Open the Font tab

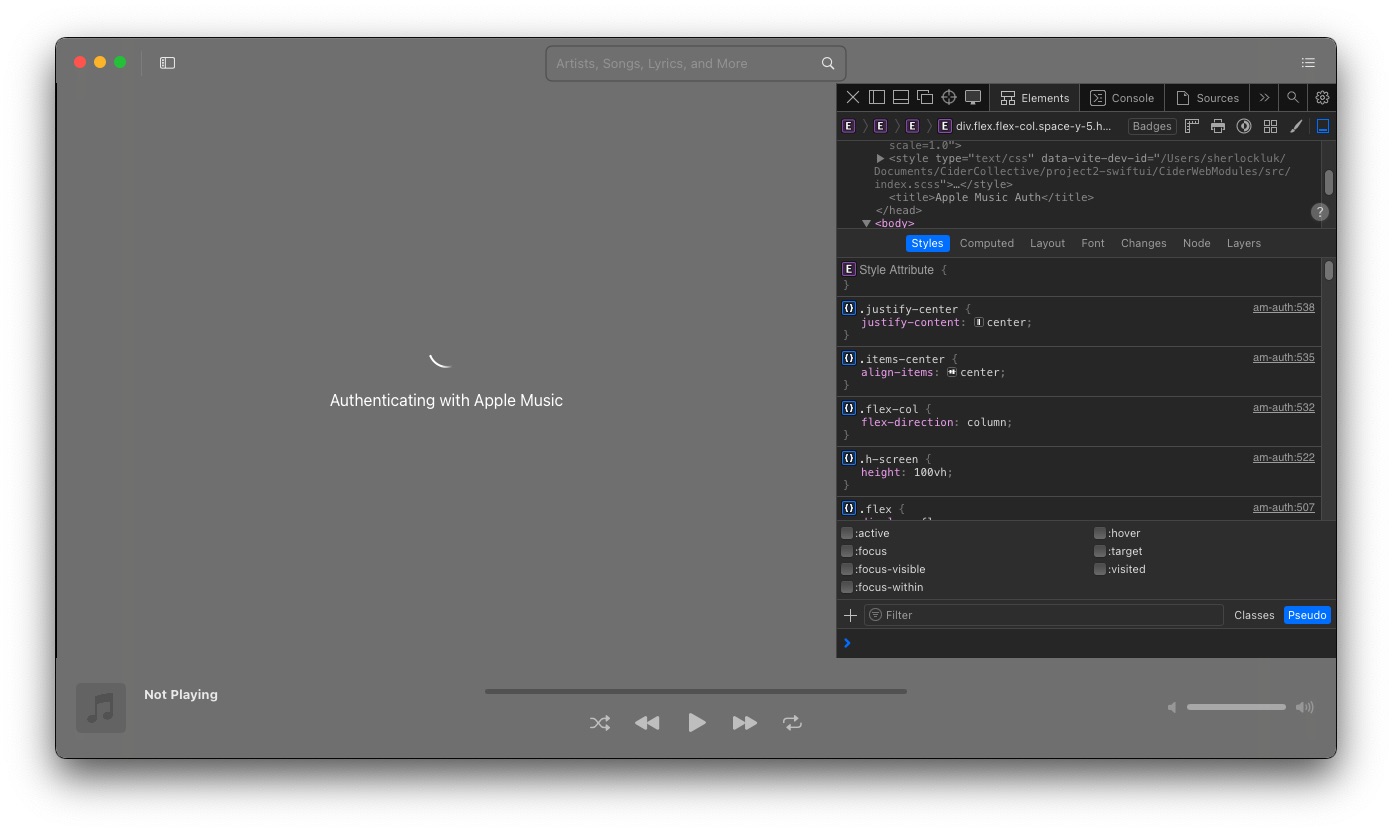1093,243
